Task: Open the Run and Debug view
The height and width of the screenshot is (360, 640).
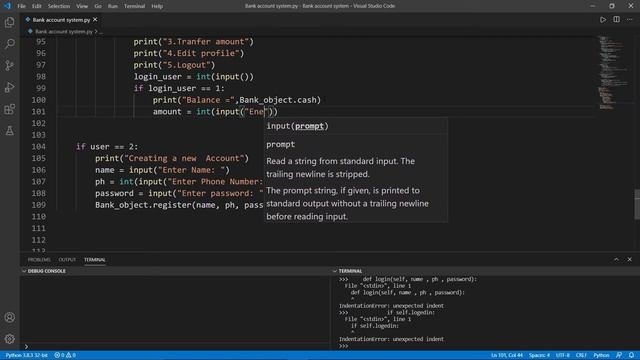Action: click(9, 87)
